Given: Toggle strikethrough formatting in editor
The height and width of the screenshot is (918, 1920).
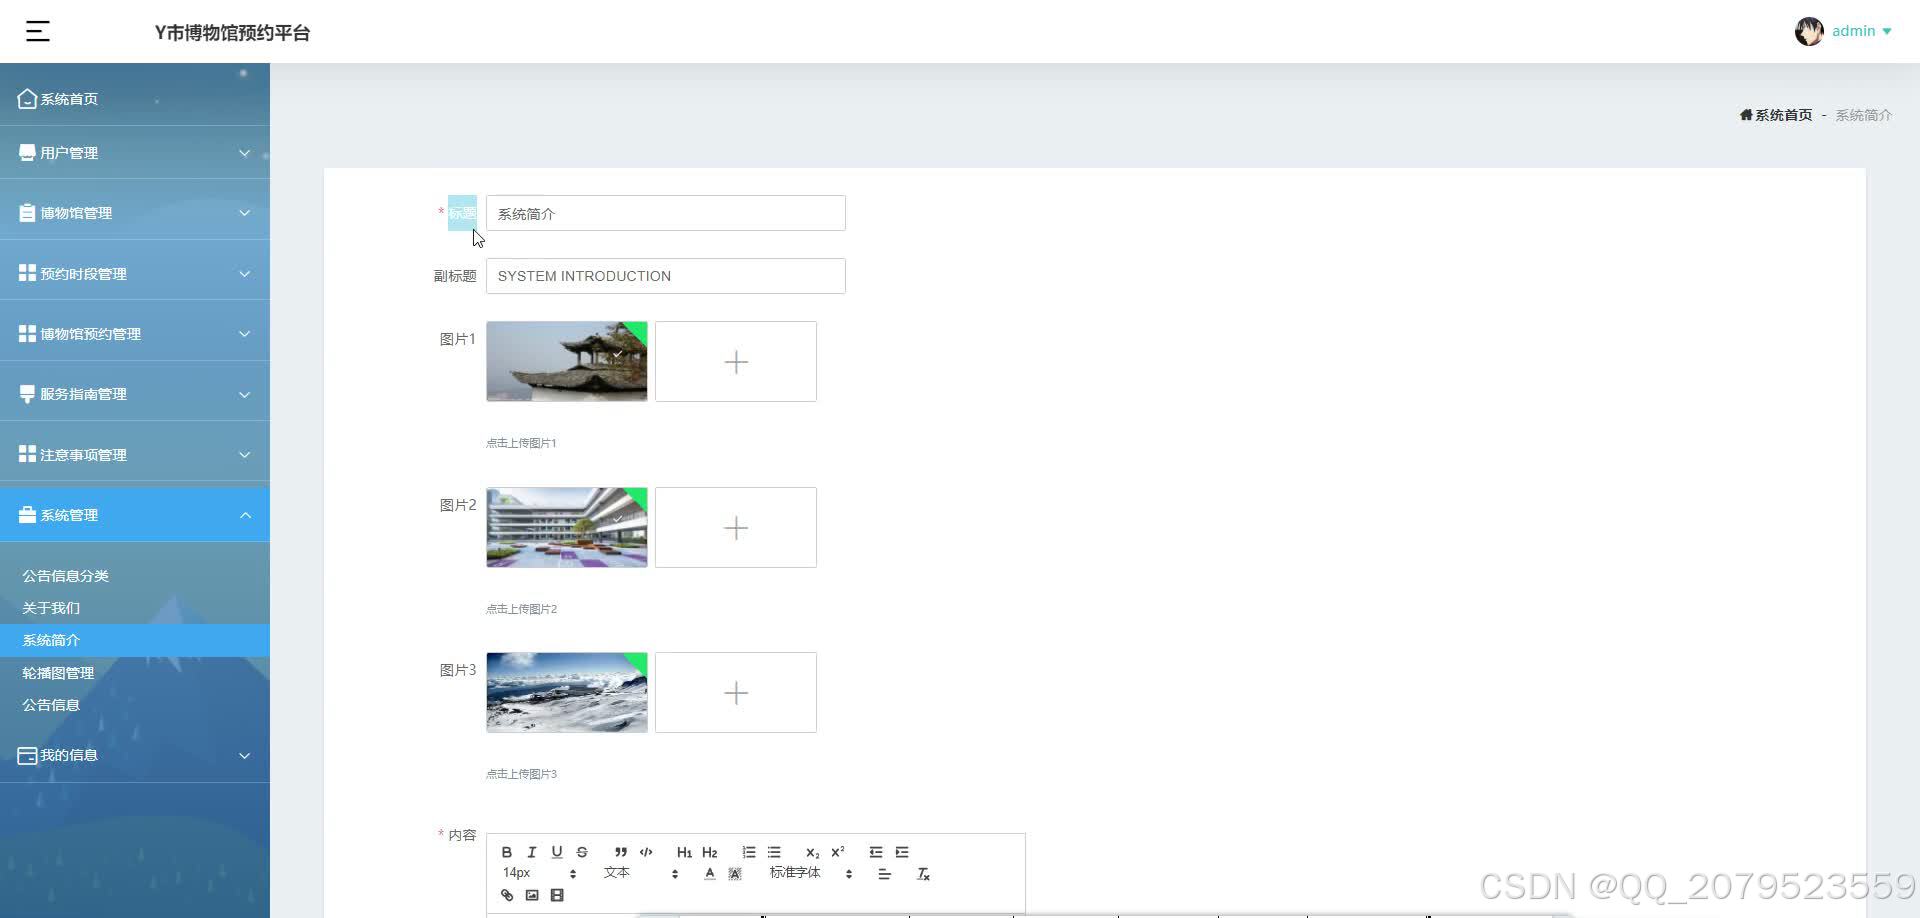Looking at the screenshot, I should click(582, 852).
